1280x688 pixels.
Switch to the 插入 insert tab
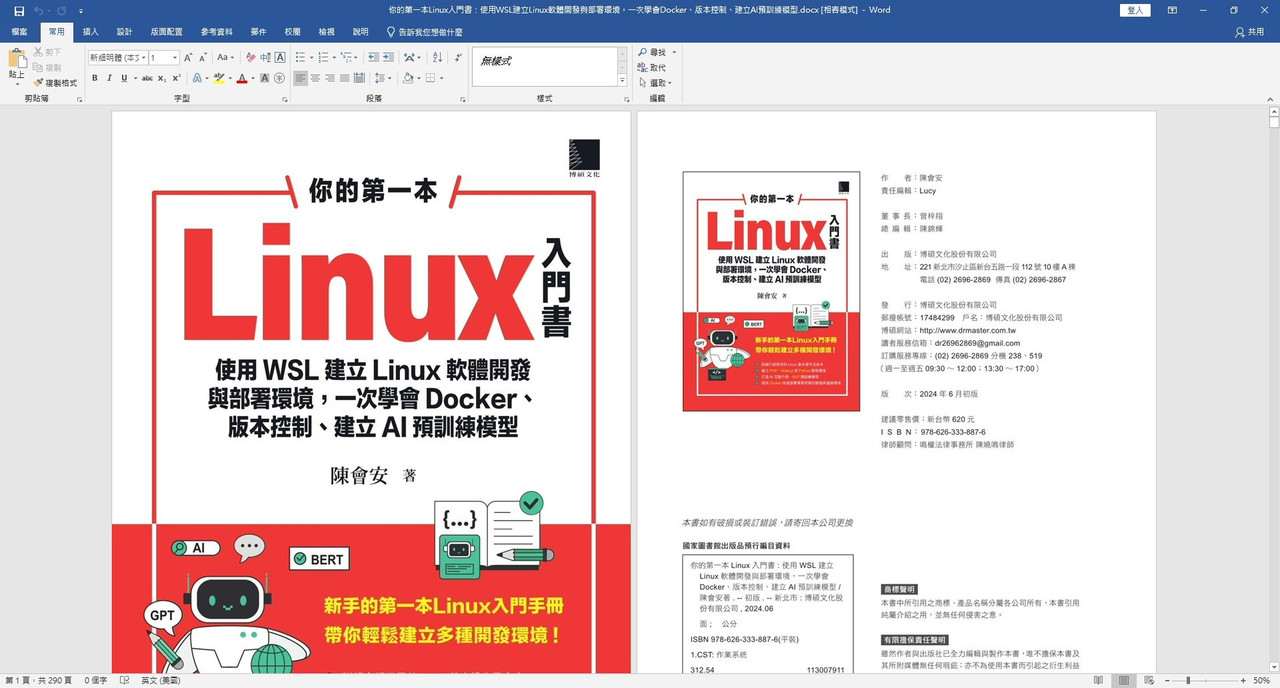[x=91, y=32]
